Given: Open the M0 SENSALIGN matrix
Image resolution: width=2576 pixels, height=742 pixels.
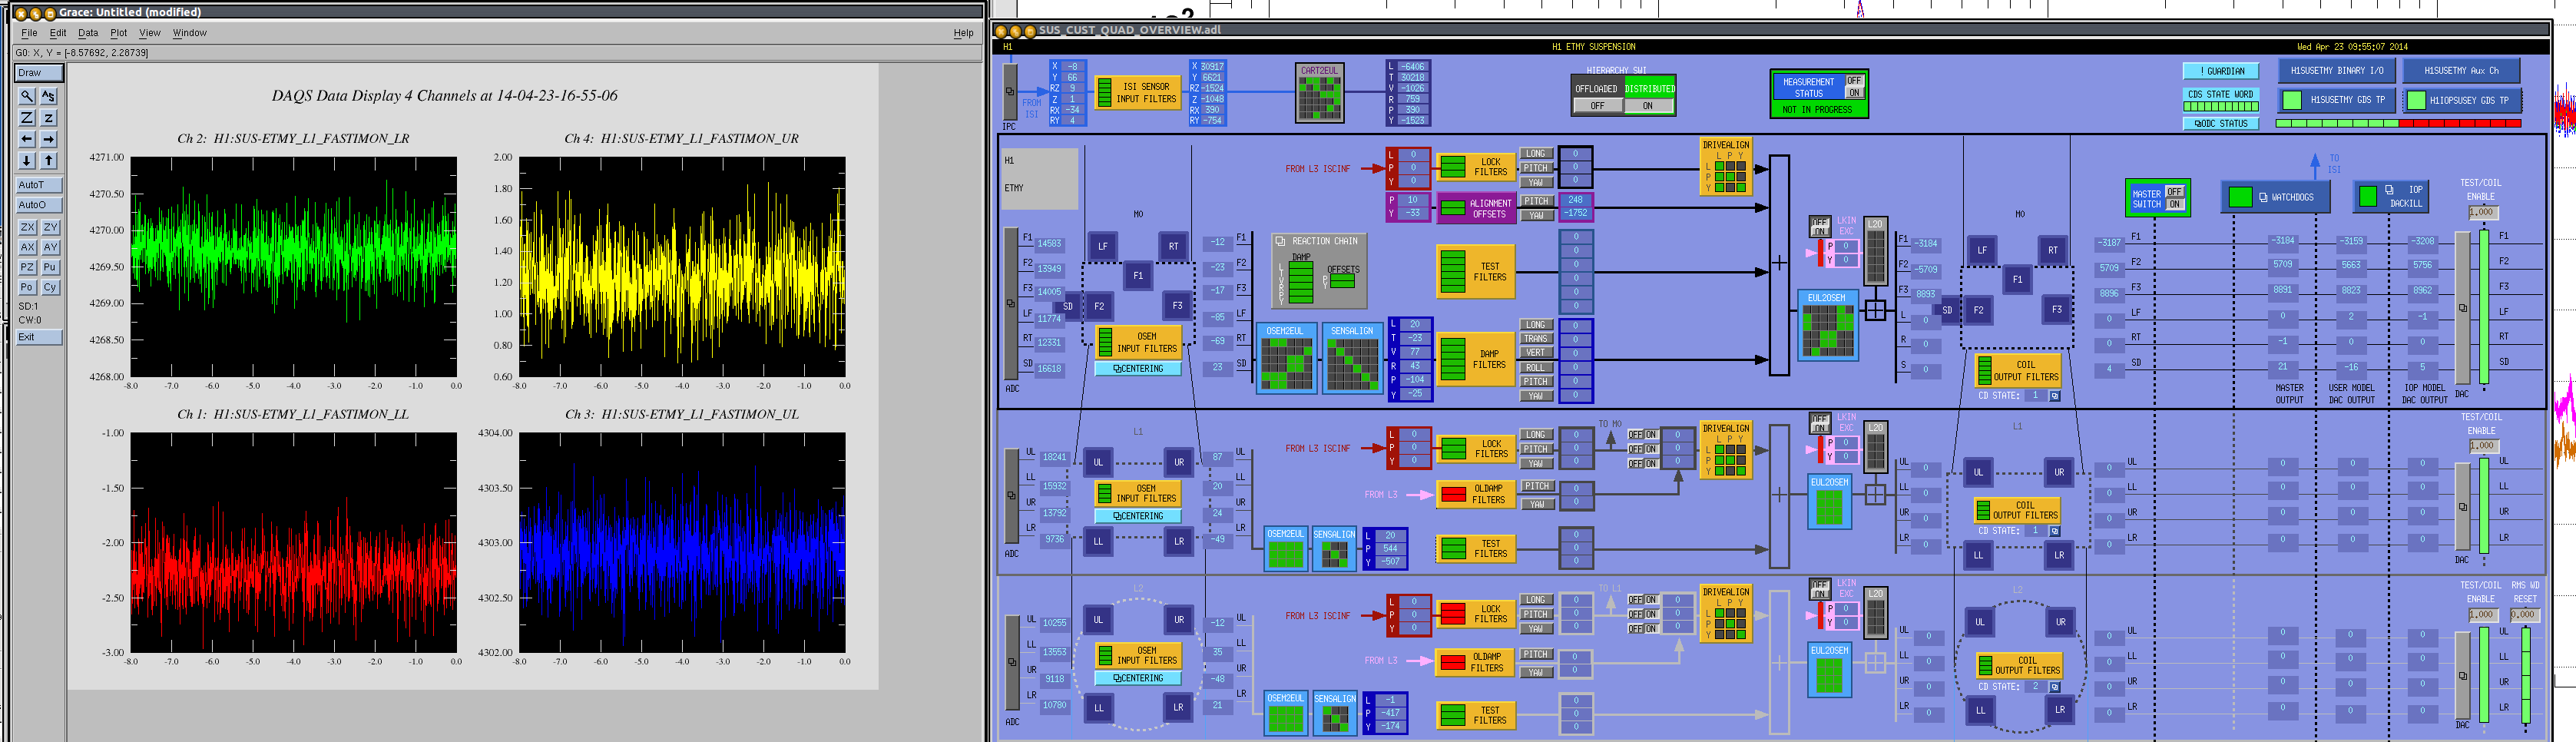Looking at the screenshot, I should tap(1352, 358).
